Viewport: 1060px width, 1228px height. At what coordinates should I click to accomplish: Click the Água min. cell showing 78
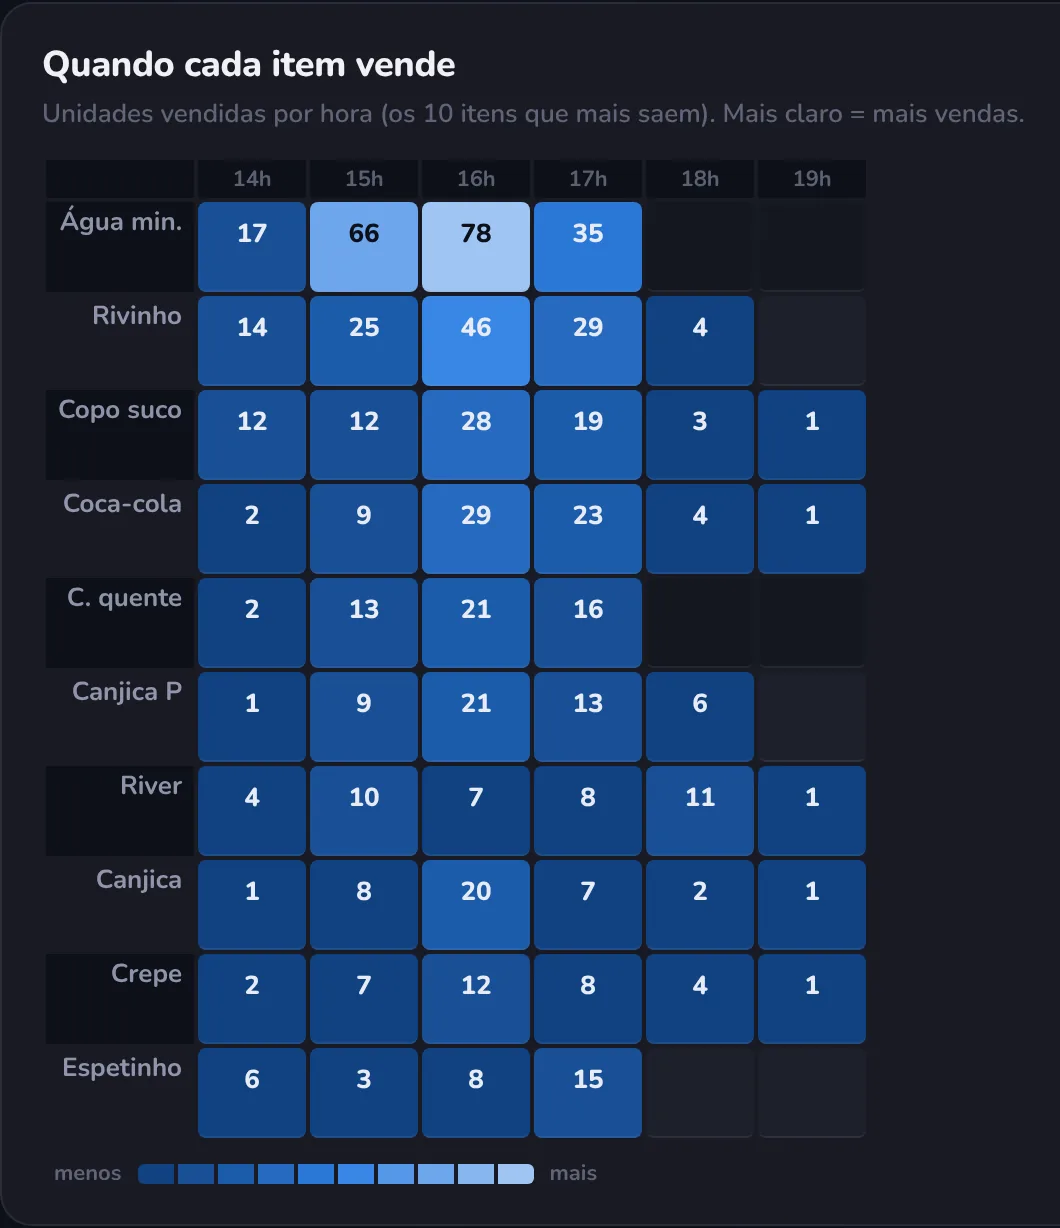(x=476, y=247)
